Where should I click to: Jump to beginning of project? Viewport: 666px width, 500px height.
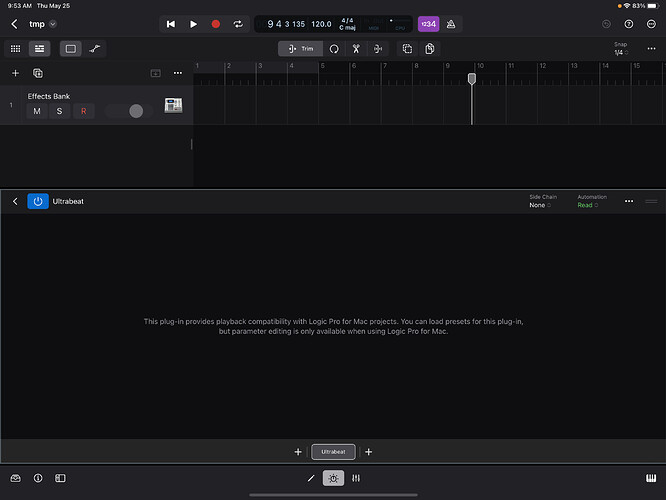coord(171,24)
